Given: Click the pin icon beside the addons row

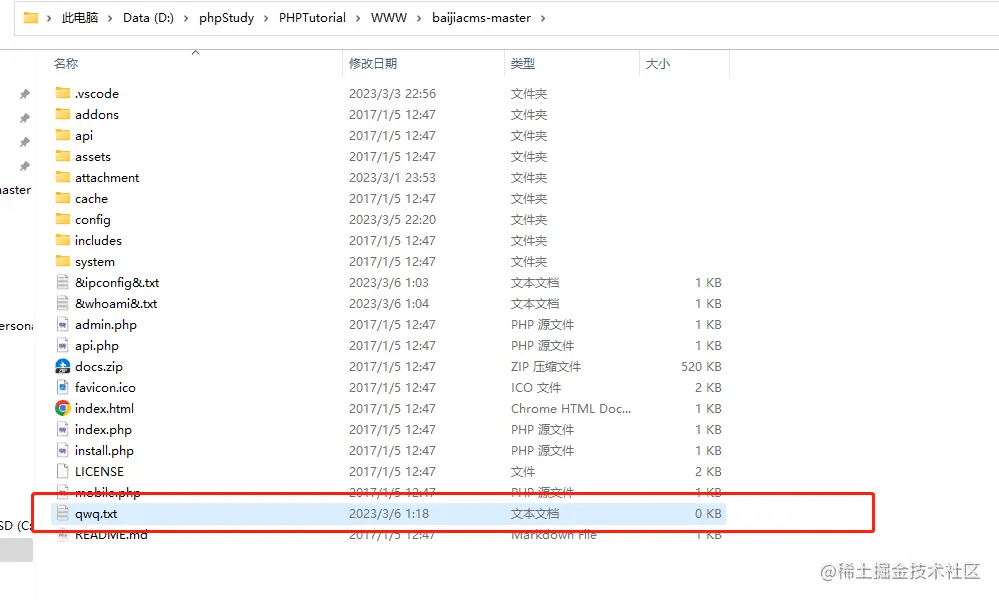Looking at the screenshot, I should 24,118.
